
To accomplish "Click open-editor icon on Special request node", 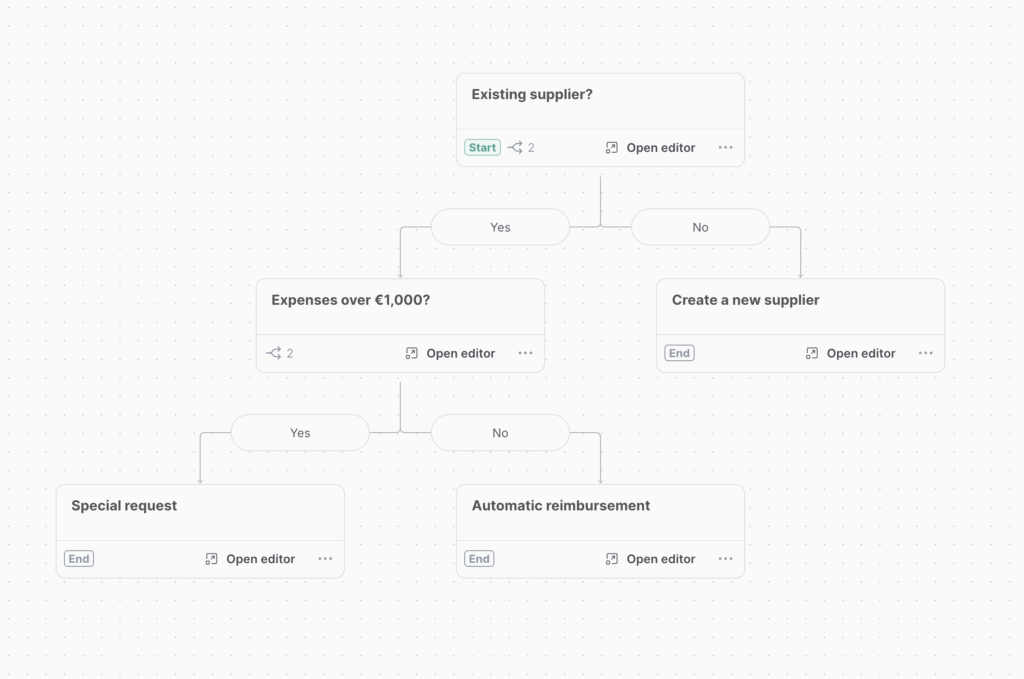I will (211, 559).
